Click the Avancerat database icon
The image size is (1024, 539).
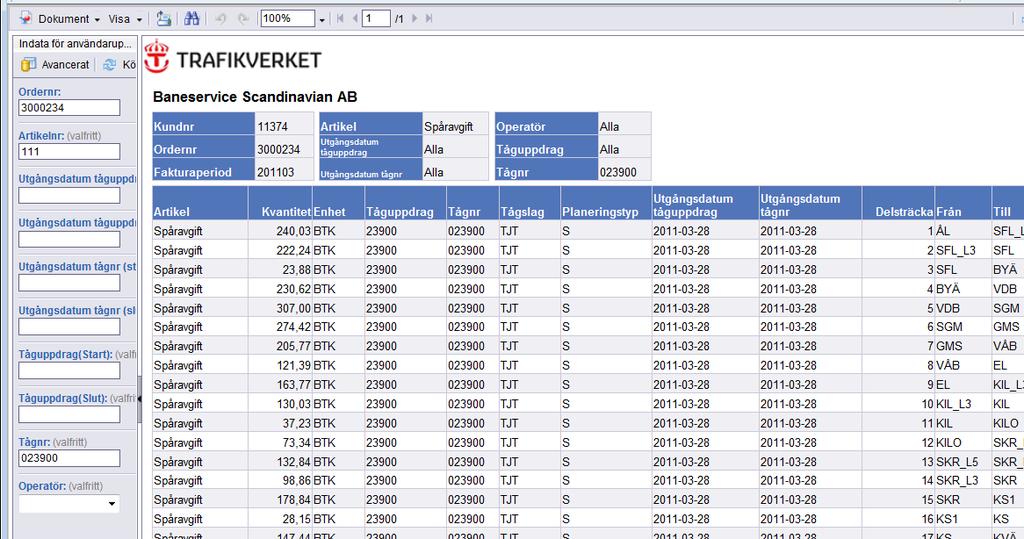(x=28, y=65)
